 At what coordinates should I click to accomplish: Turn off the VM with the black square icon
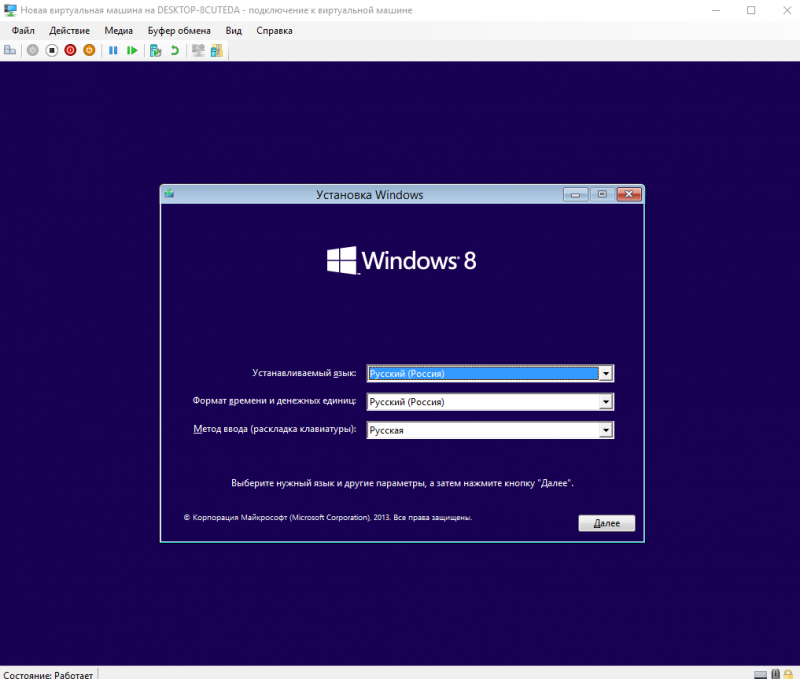tap(52, 50)
